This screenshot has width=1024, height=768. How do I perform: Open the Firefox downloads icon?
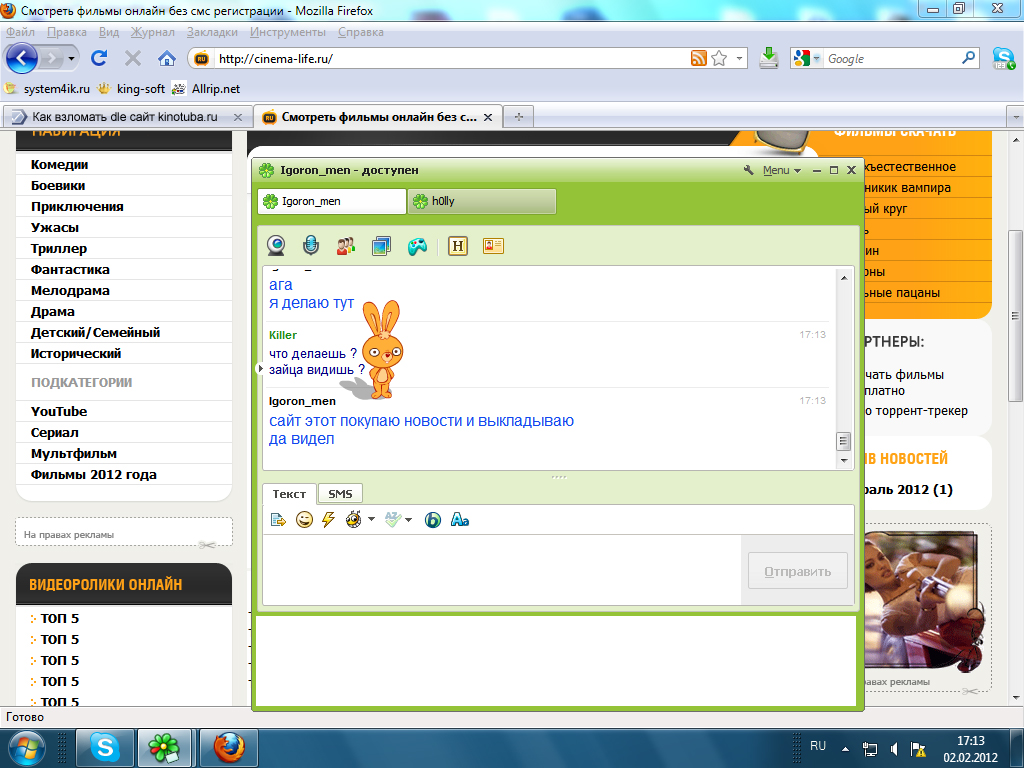(x=769, y=58)
